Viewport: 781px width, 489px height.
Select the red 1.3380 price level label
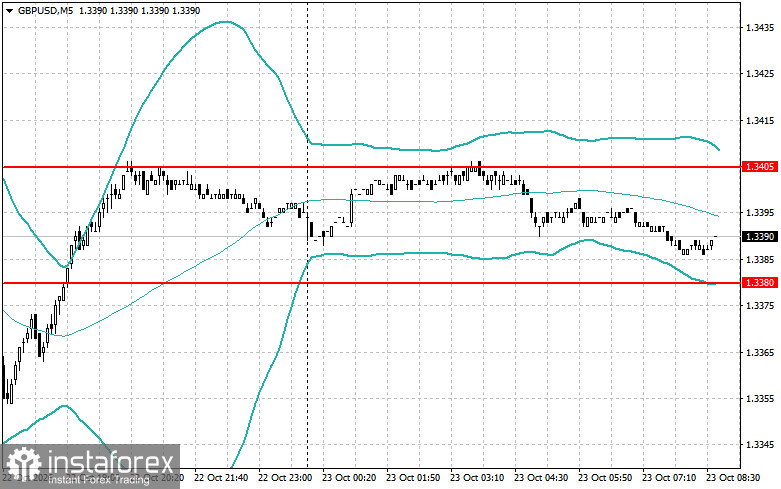760,283
